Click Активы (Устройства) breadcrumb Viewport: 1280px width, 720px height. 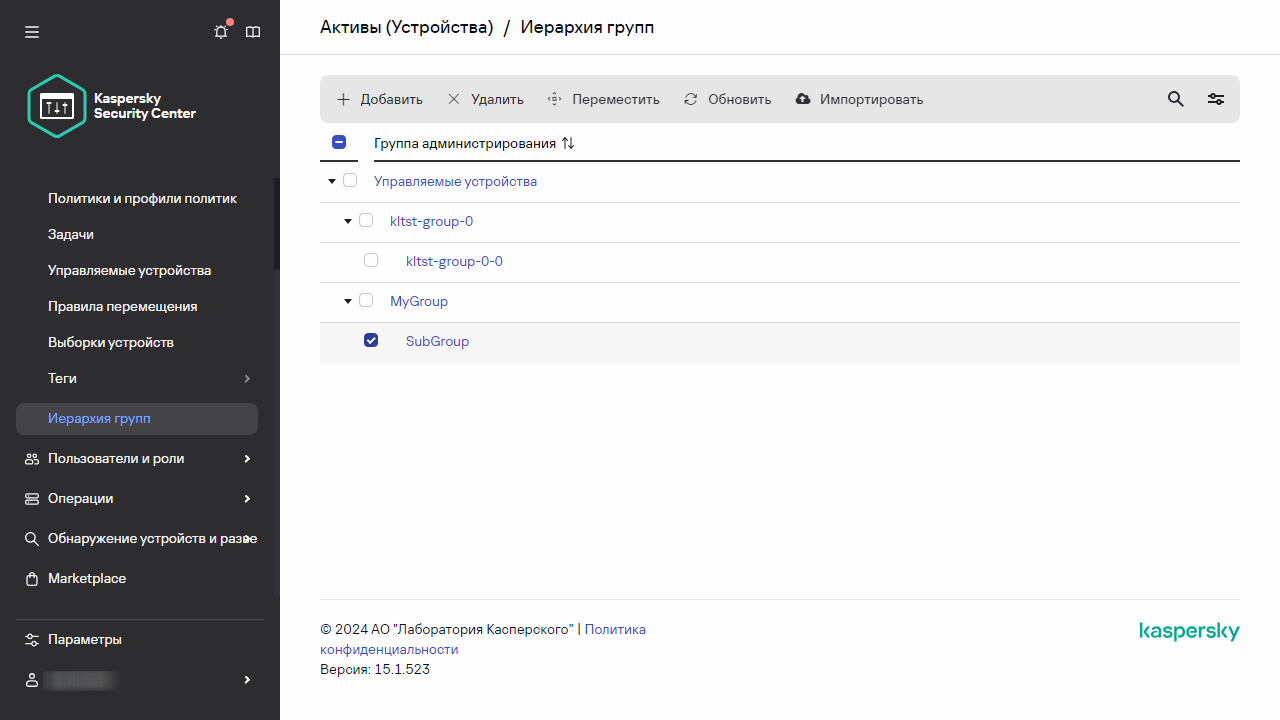(x=406, y=27)
